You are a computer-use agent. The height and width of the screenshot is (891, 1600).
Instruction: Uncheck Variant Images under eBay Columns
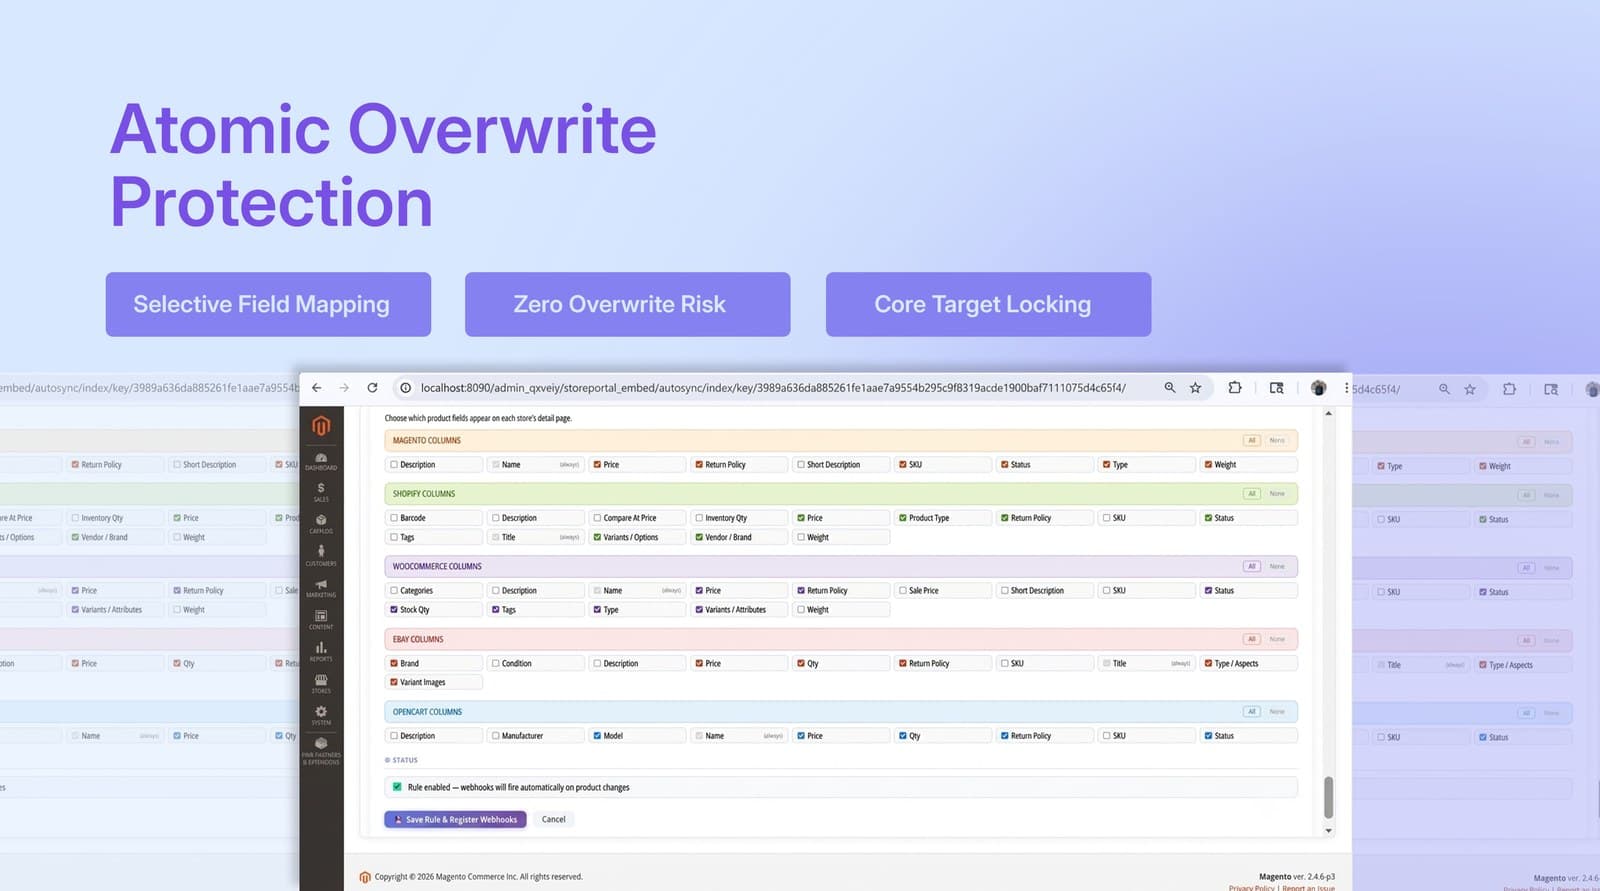pos(394,683)
